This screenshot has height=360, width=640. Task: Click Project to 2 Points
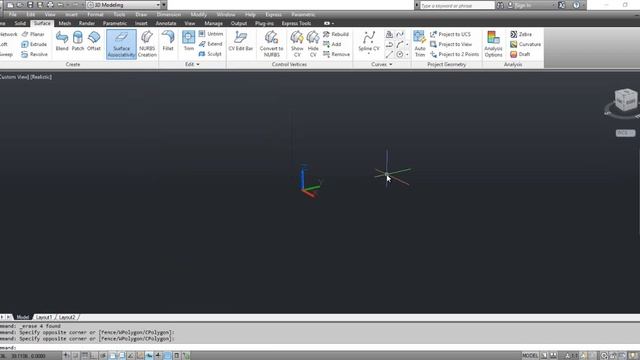coord(454,54)
